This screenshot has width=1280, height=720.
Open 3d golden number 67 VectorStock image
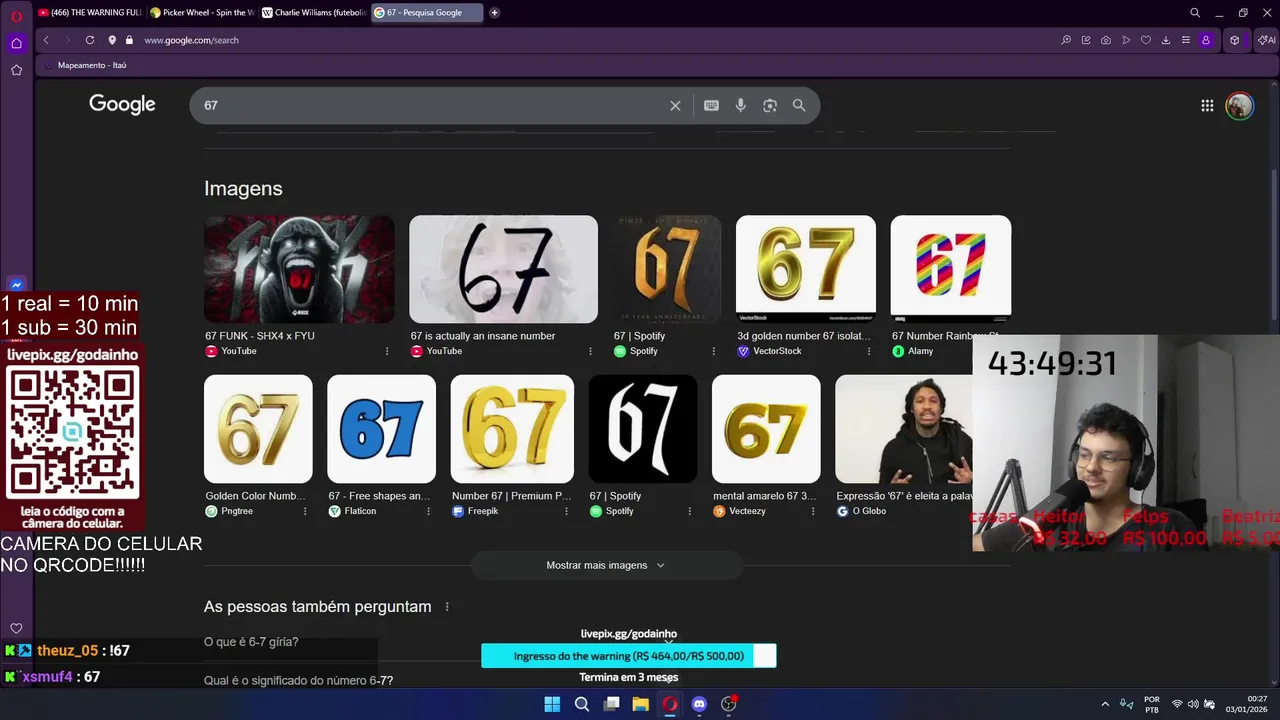806,269
